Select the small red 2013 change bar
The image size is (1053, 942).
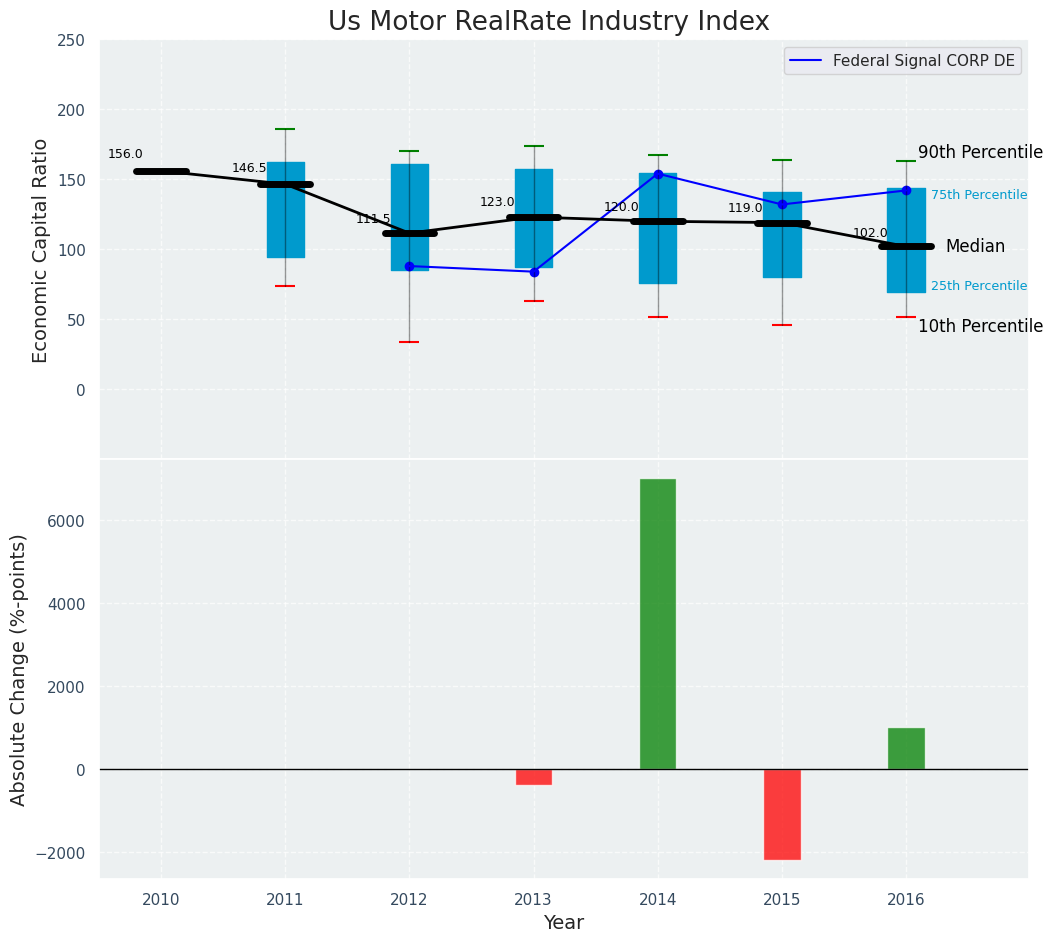point(534,777)
